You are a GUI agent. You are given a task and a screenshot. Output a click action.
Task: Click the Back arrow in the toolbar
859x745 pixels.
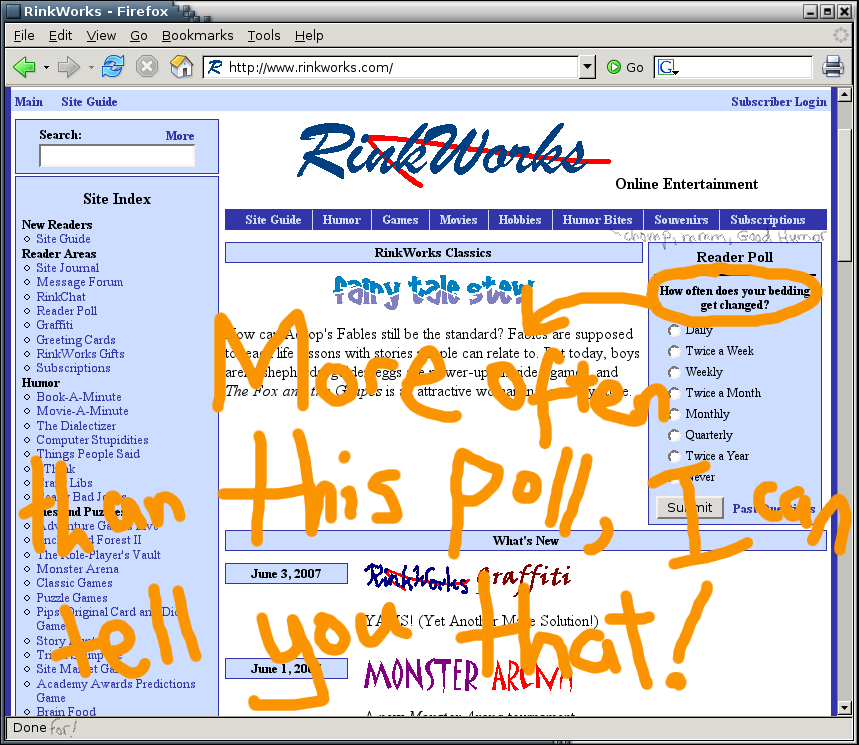coord(24,67)
